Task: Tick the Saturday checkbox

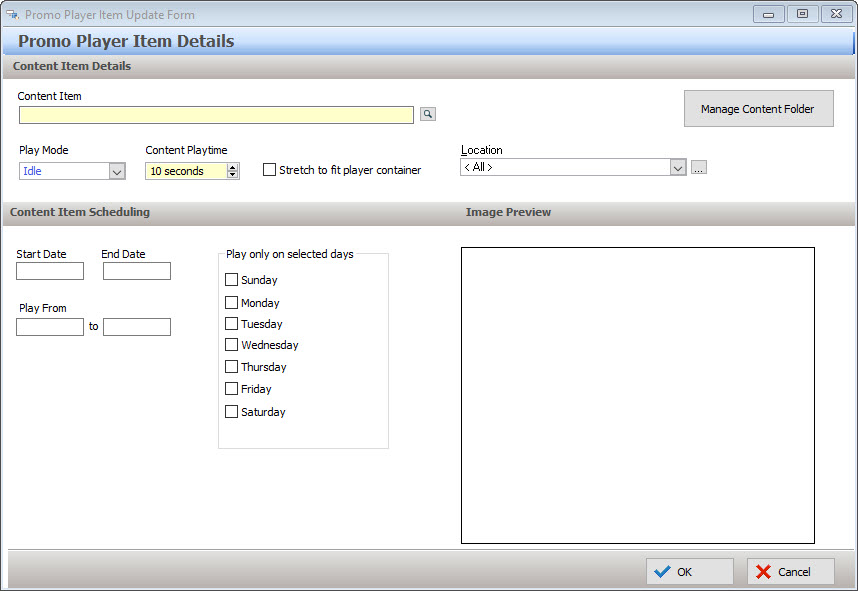Action: point(232,412)
